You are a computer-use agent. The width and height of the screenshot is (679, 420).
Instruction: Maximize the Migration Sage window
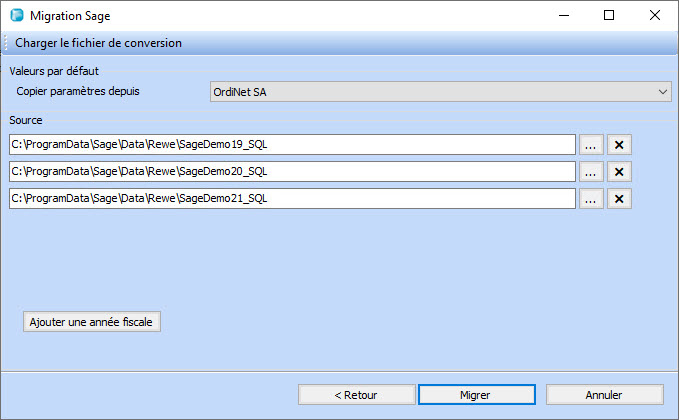click(x=609, y=15)
